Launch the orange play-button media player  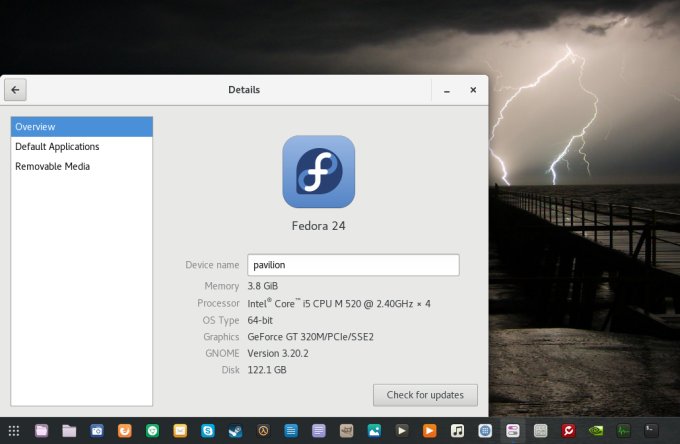tap(430, 431)
